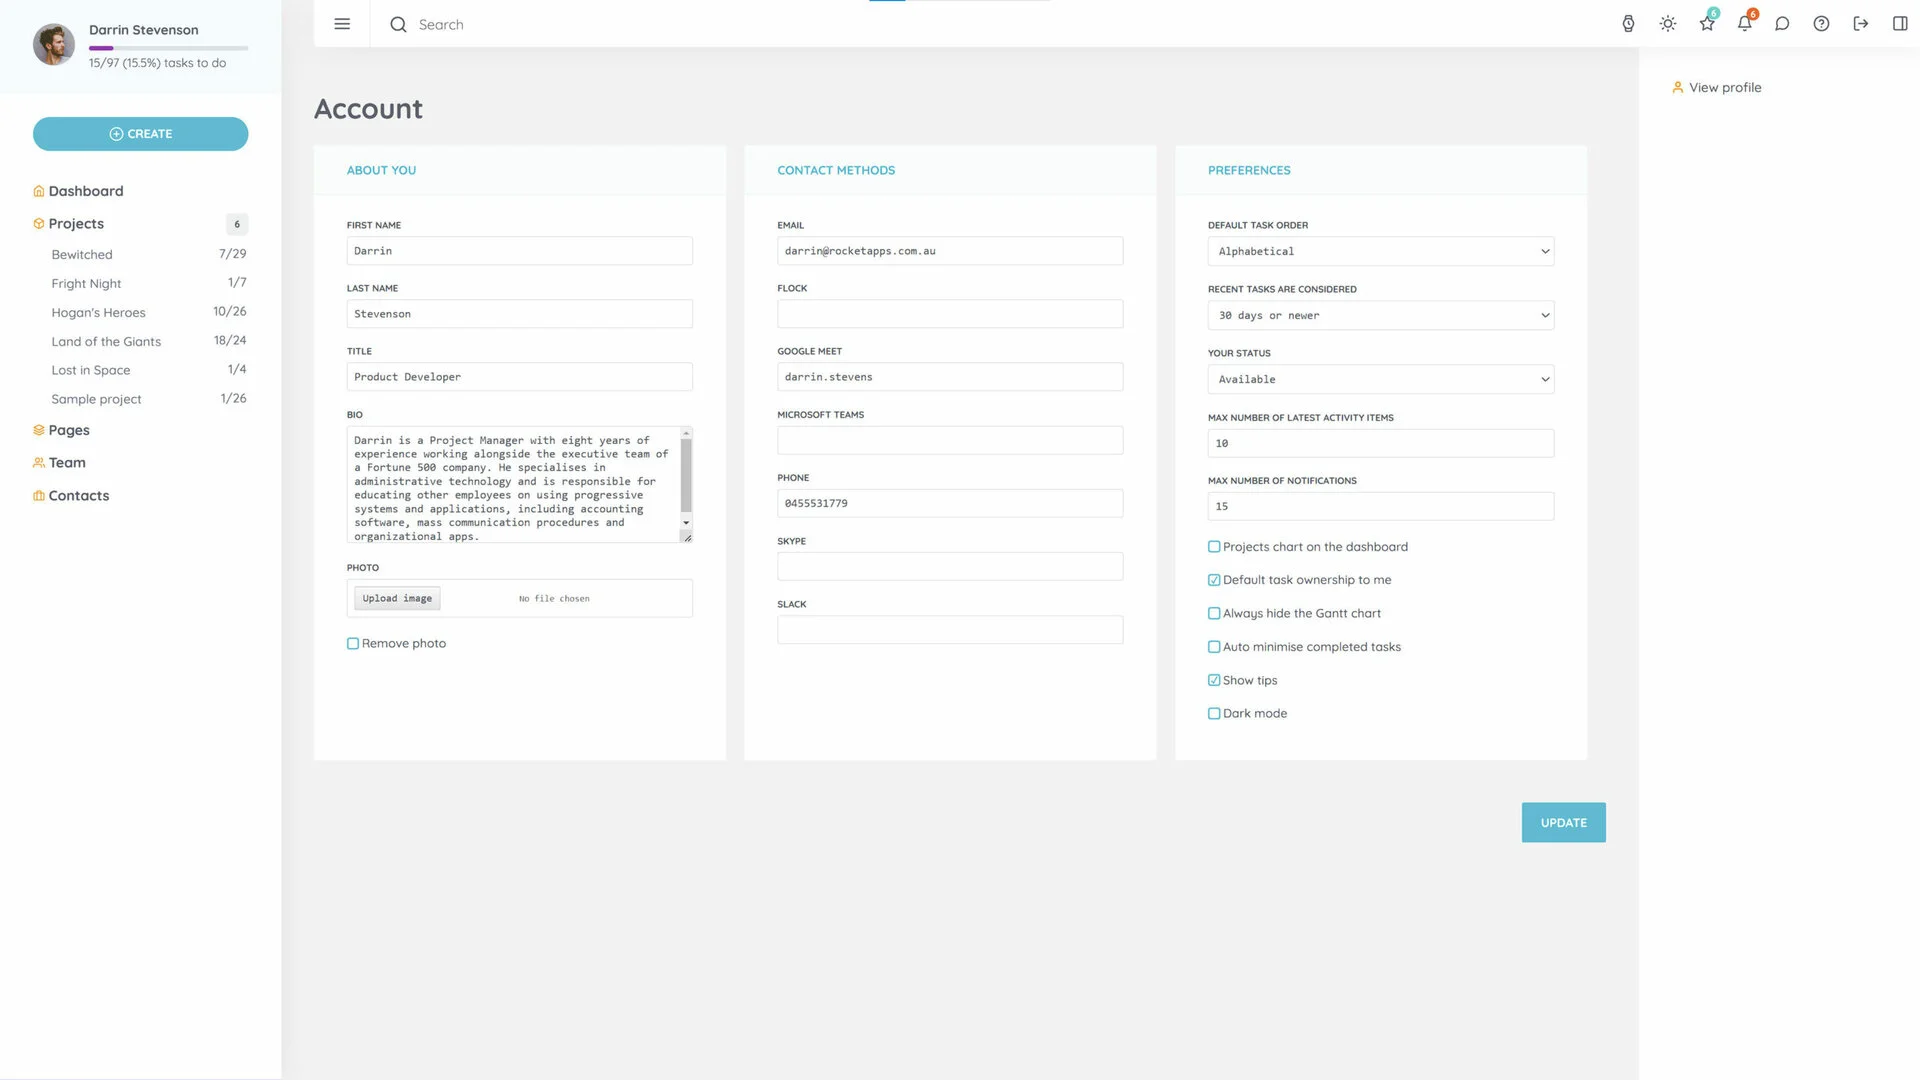The height and width of the screenshot is (1080, 1920).
Task: Uncheck Show tips checkbox
Action: pos(1214,680)
